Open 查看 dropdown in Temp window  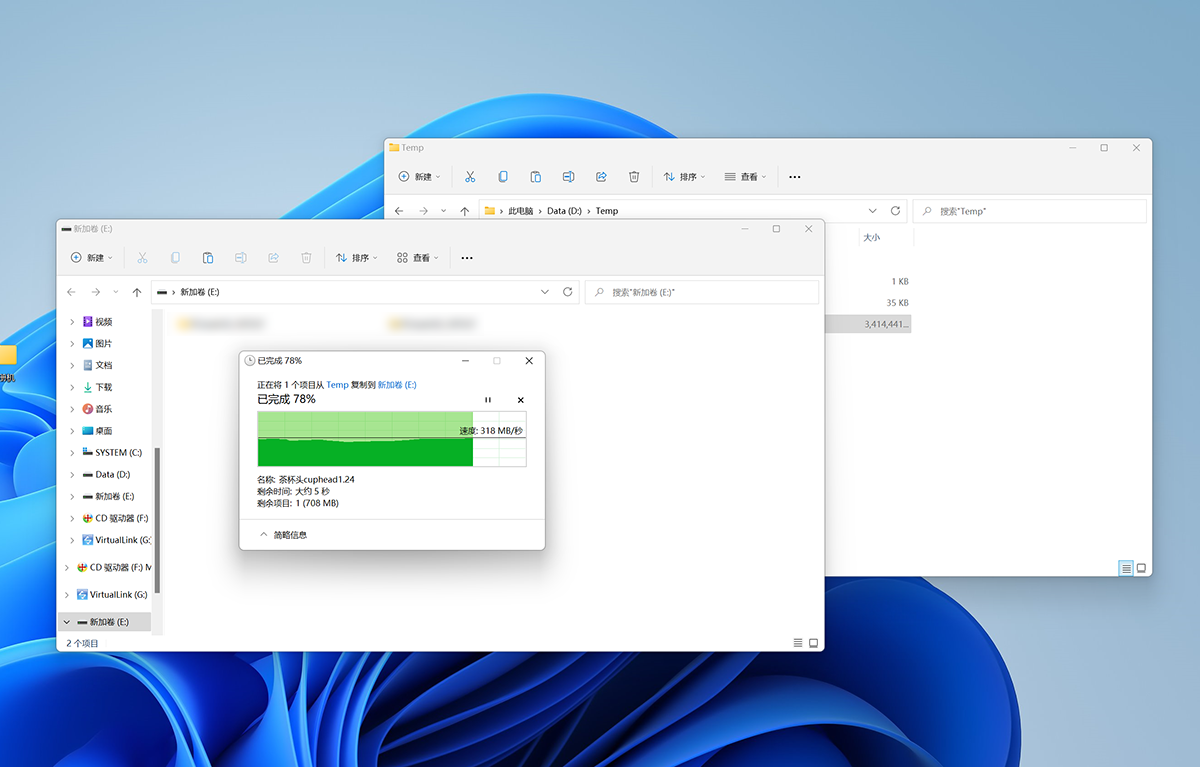746,177
